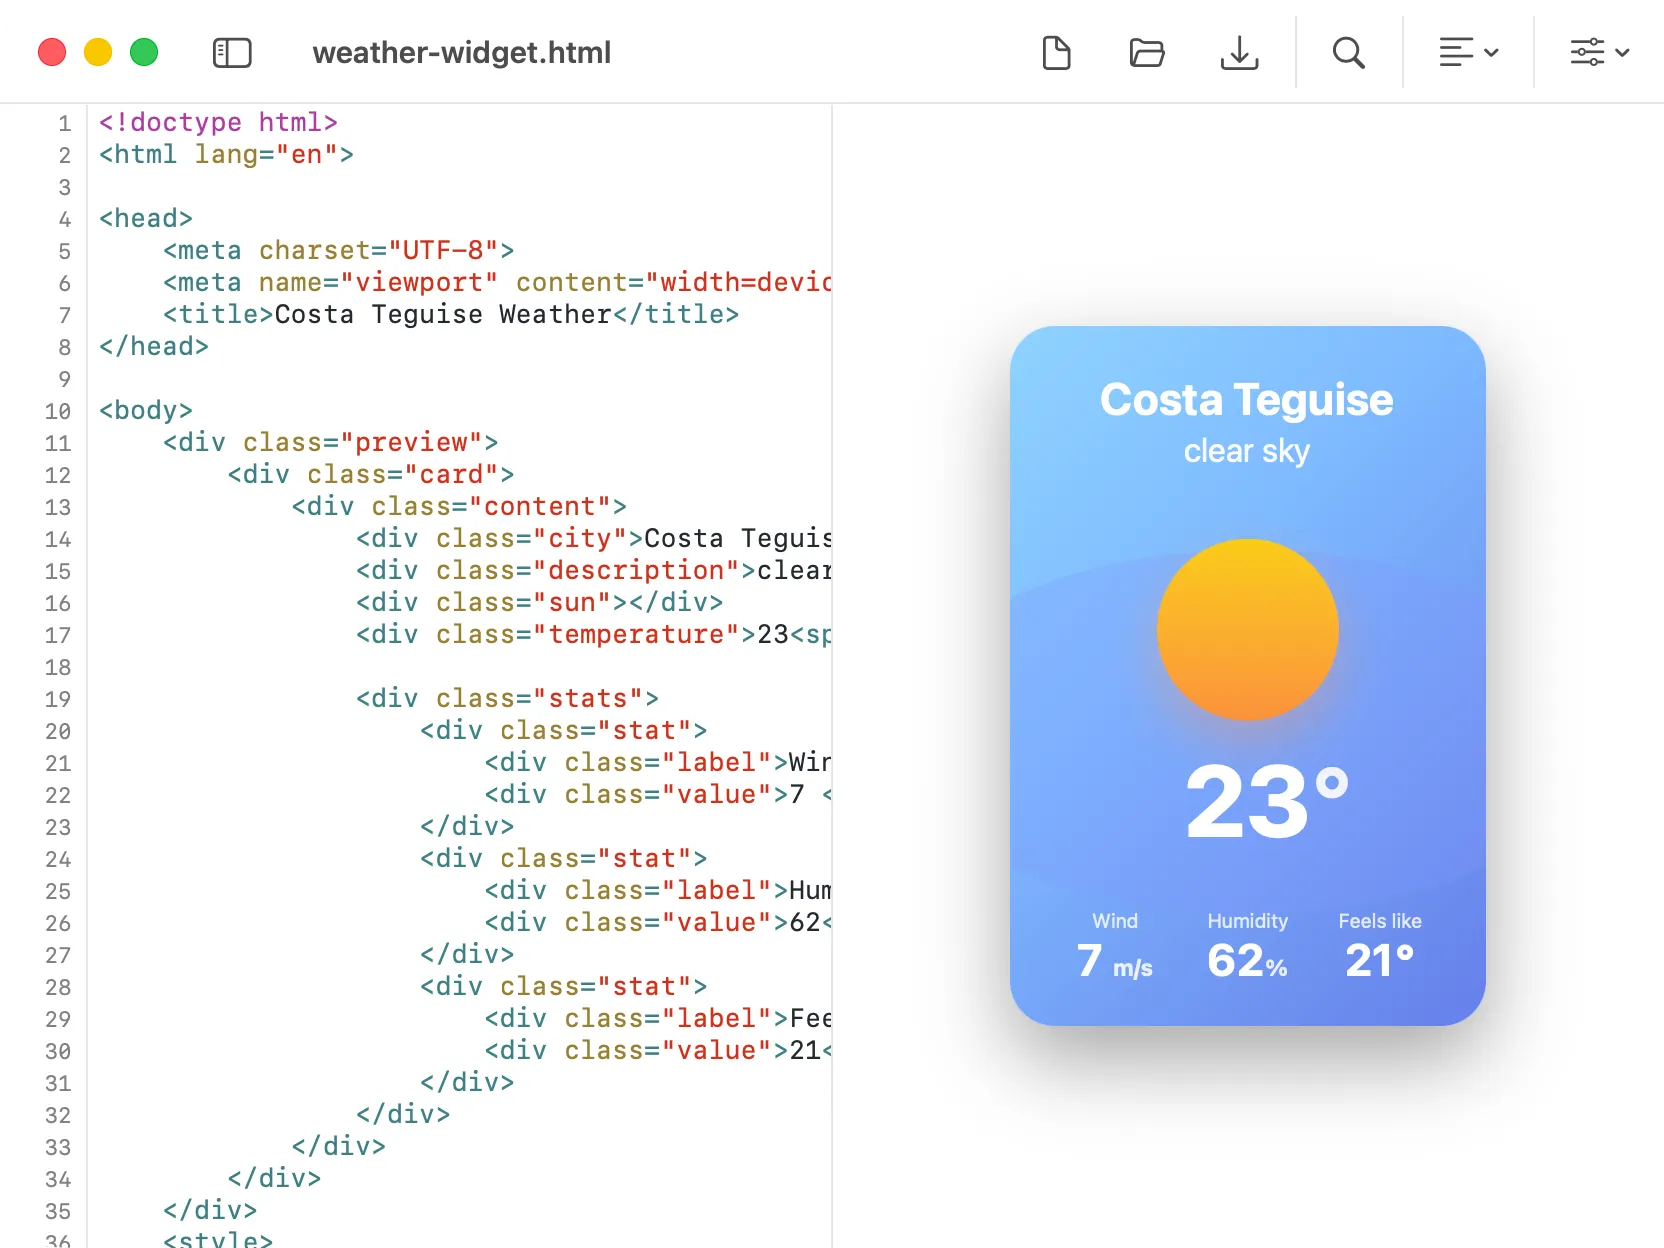Click the html lang="en" line

[226, 154]
